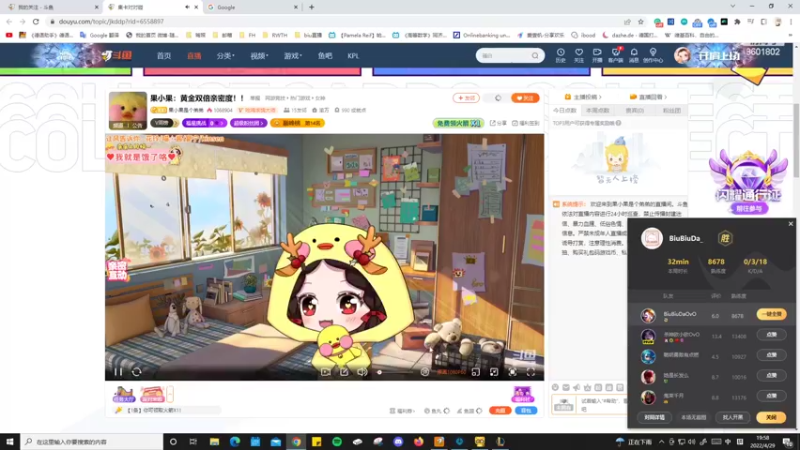Image resolution: width=800 pixels, height=450 pixels.
Task: Open the video quality setting in player
Action: pos(451,372)
